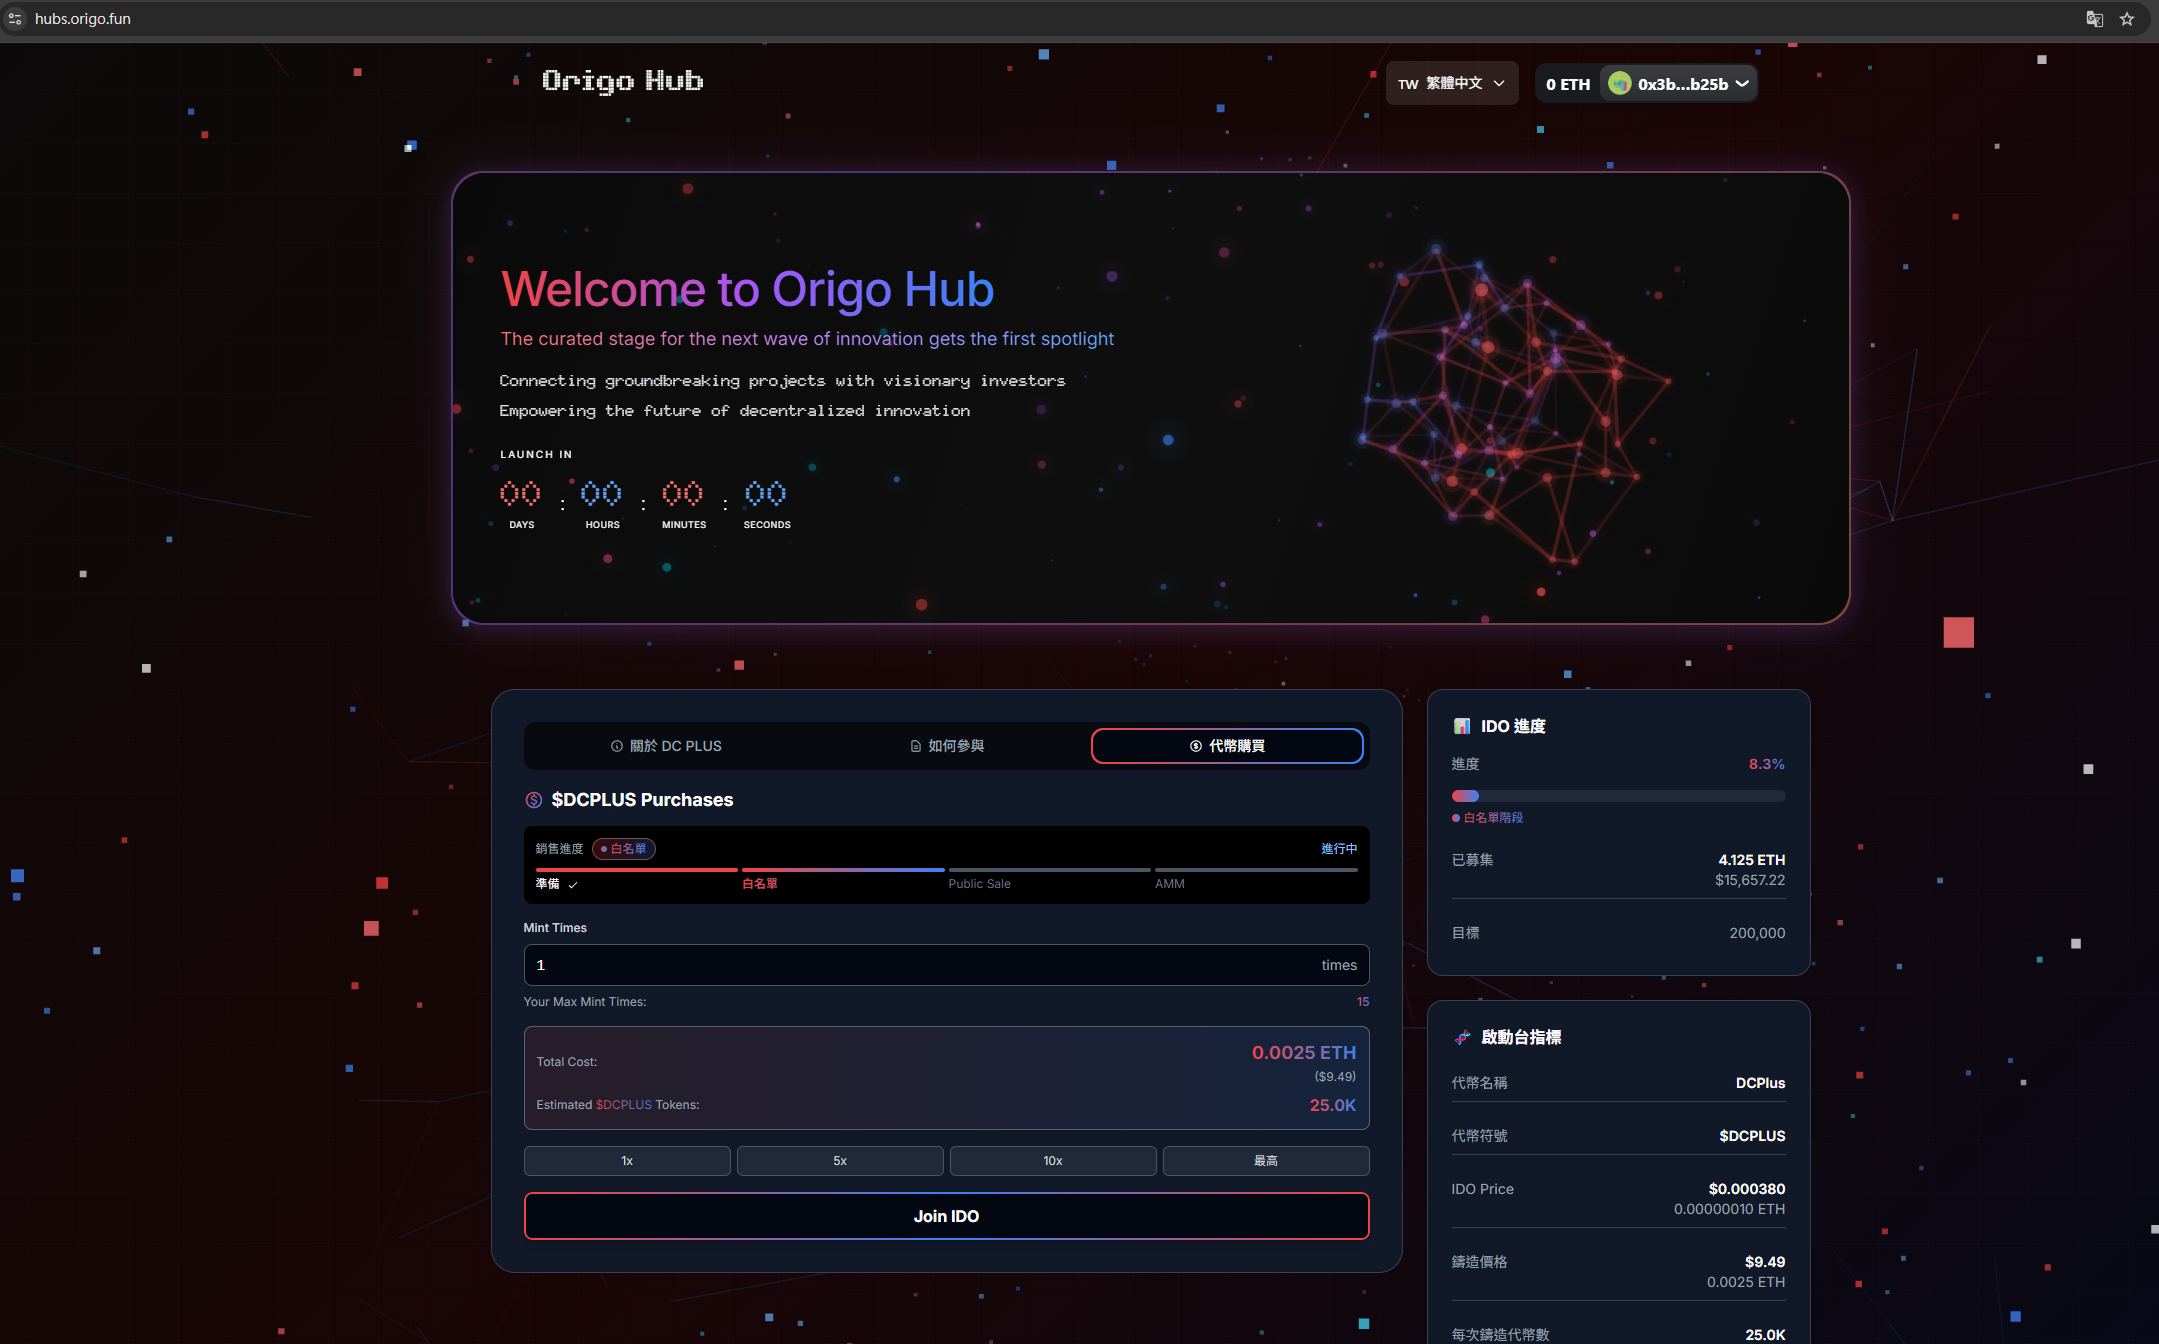Switch to the 代幣購買 tab

coord(1227,745)
